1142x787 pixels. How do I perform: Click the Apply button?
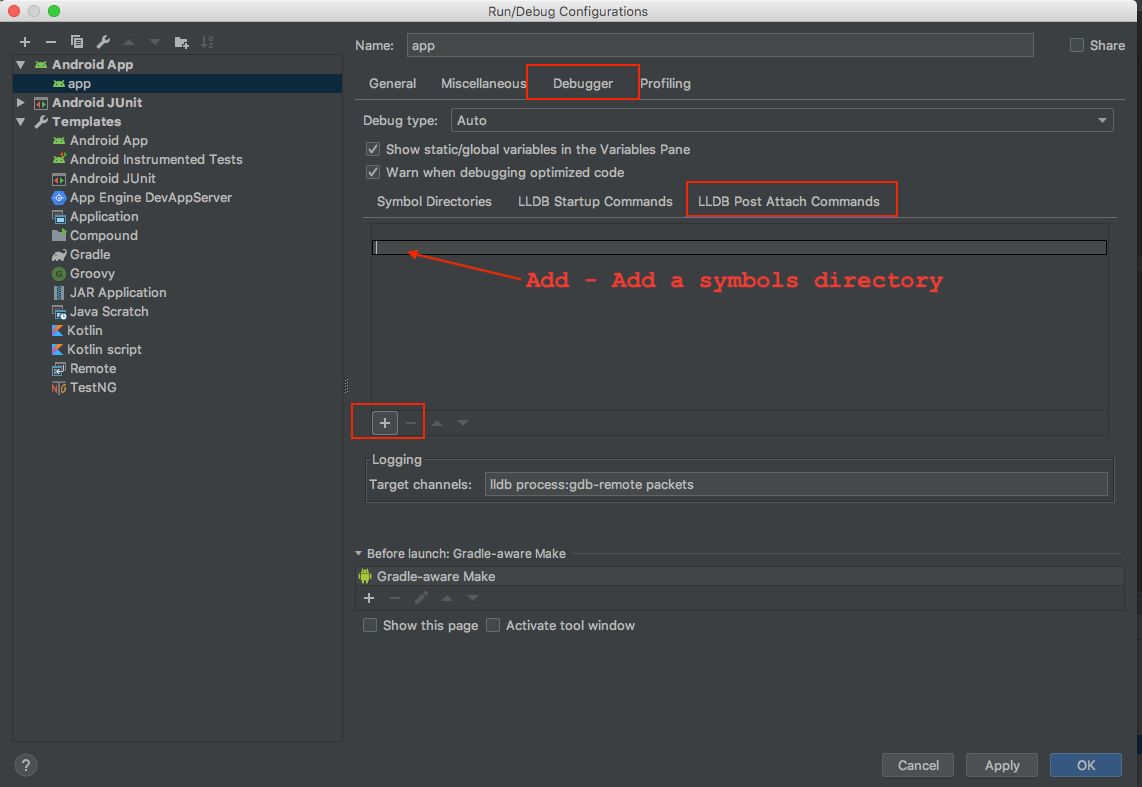1002,765
